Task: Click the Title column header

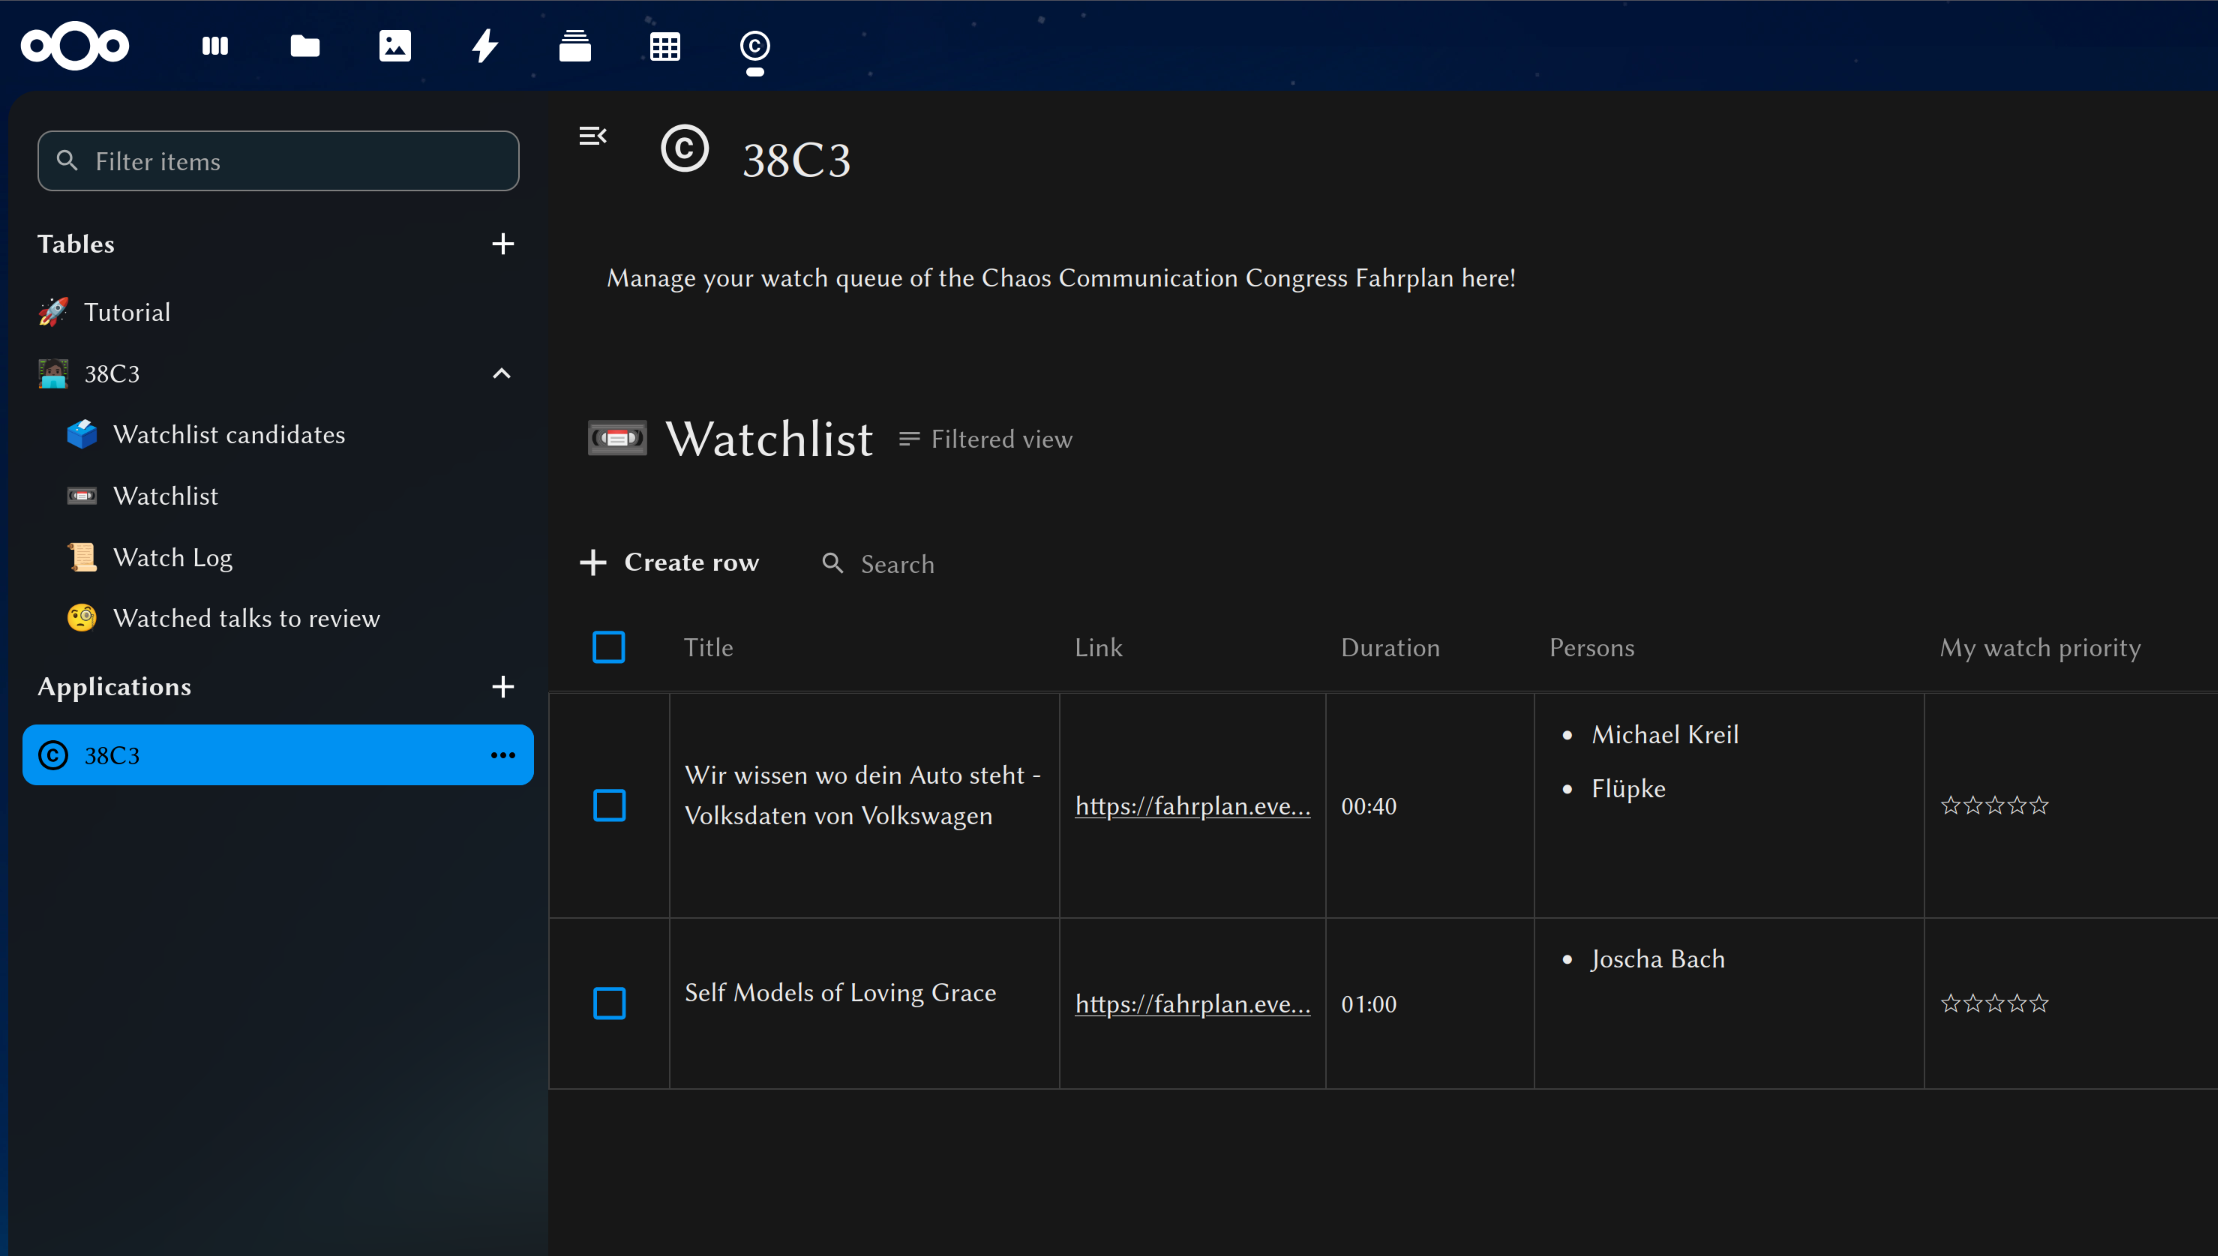Action: coord(708,648)
